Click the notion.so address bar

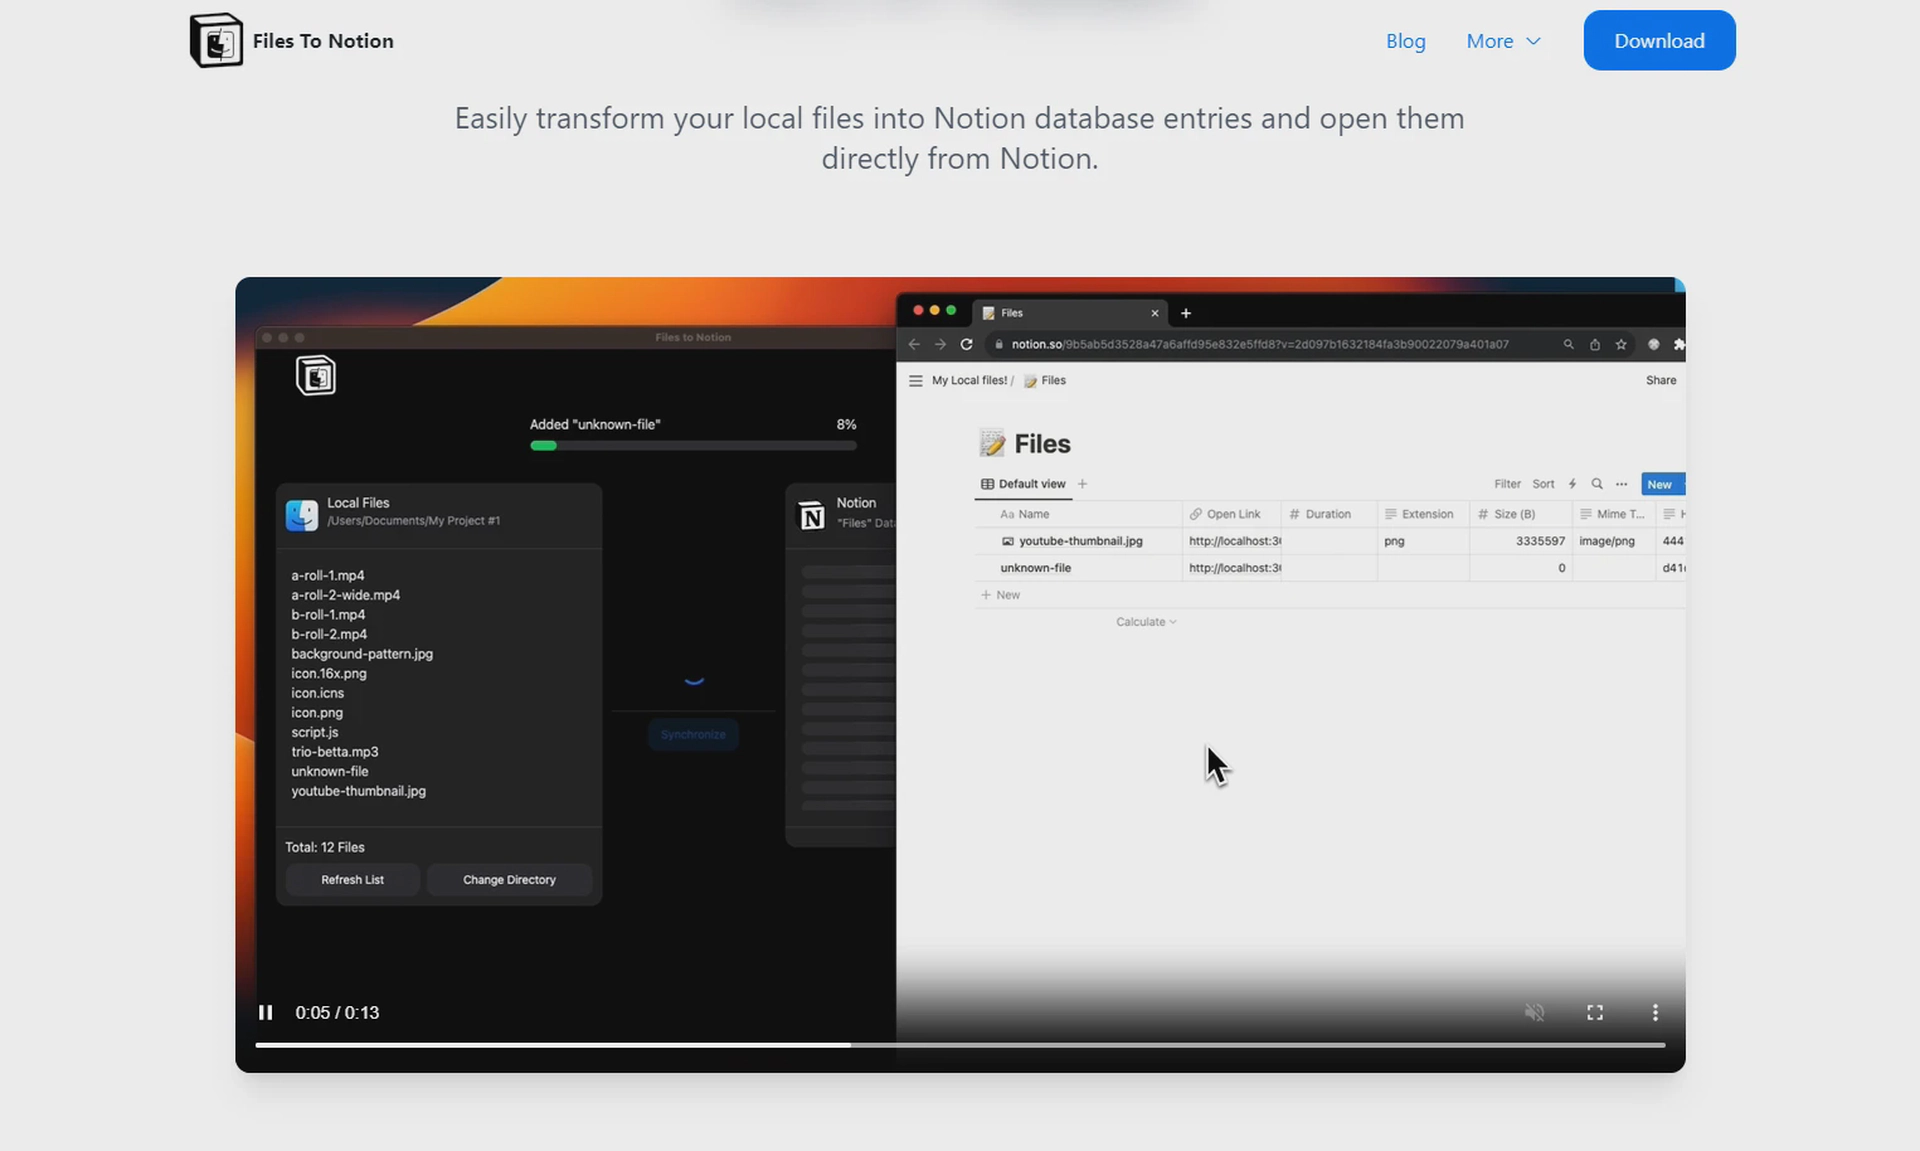coord(1259,344)
